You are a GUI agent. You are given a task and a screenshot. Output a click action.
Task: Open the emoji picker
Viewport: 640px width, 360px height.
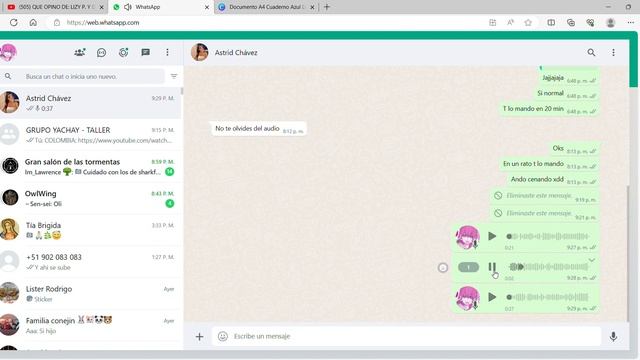(222, 336)
